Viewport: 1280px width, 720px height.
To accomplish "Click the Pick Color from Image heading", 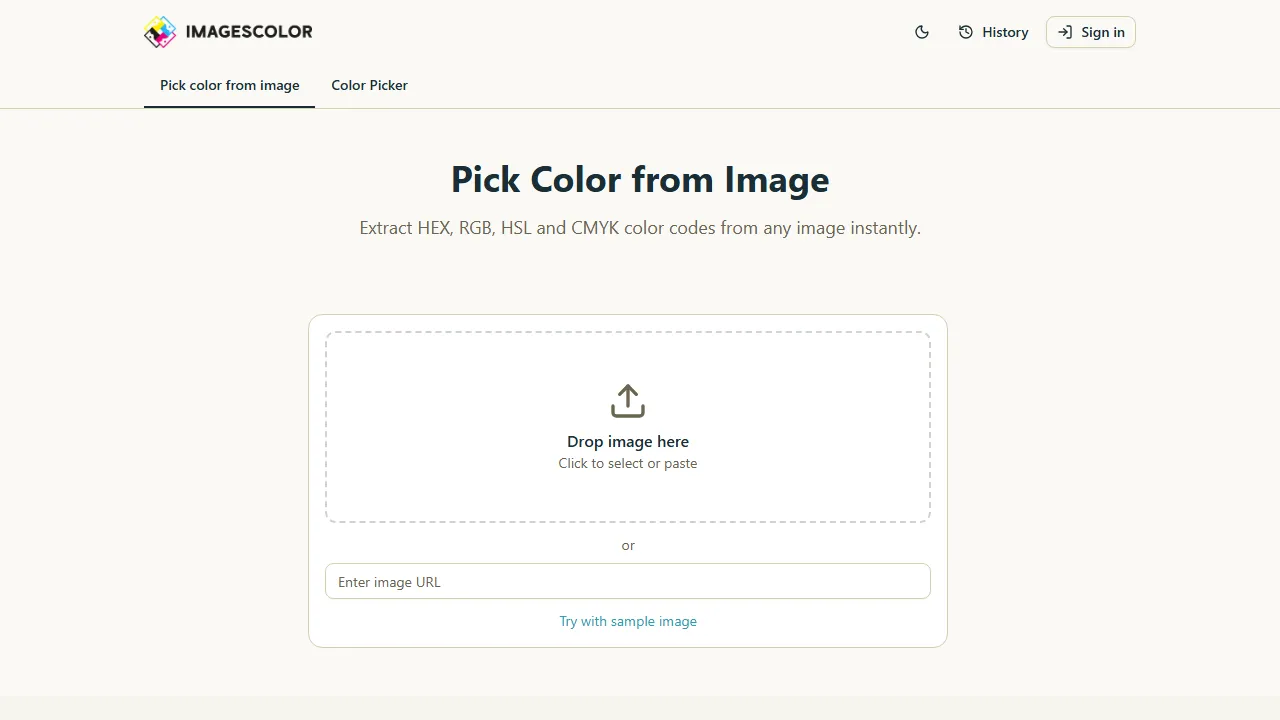I will 639,180.
